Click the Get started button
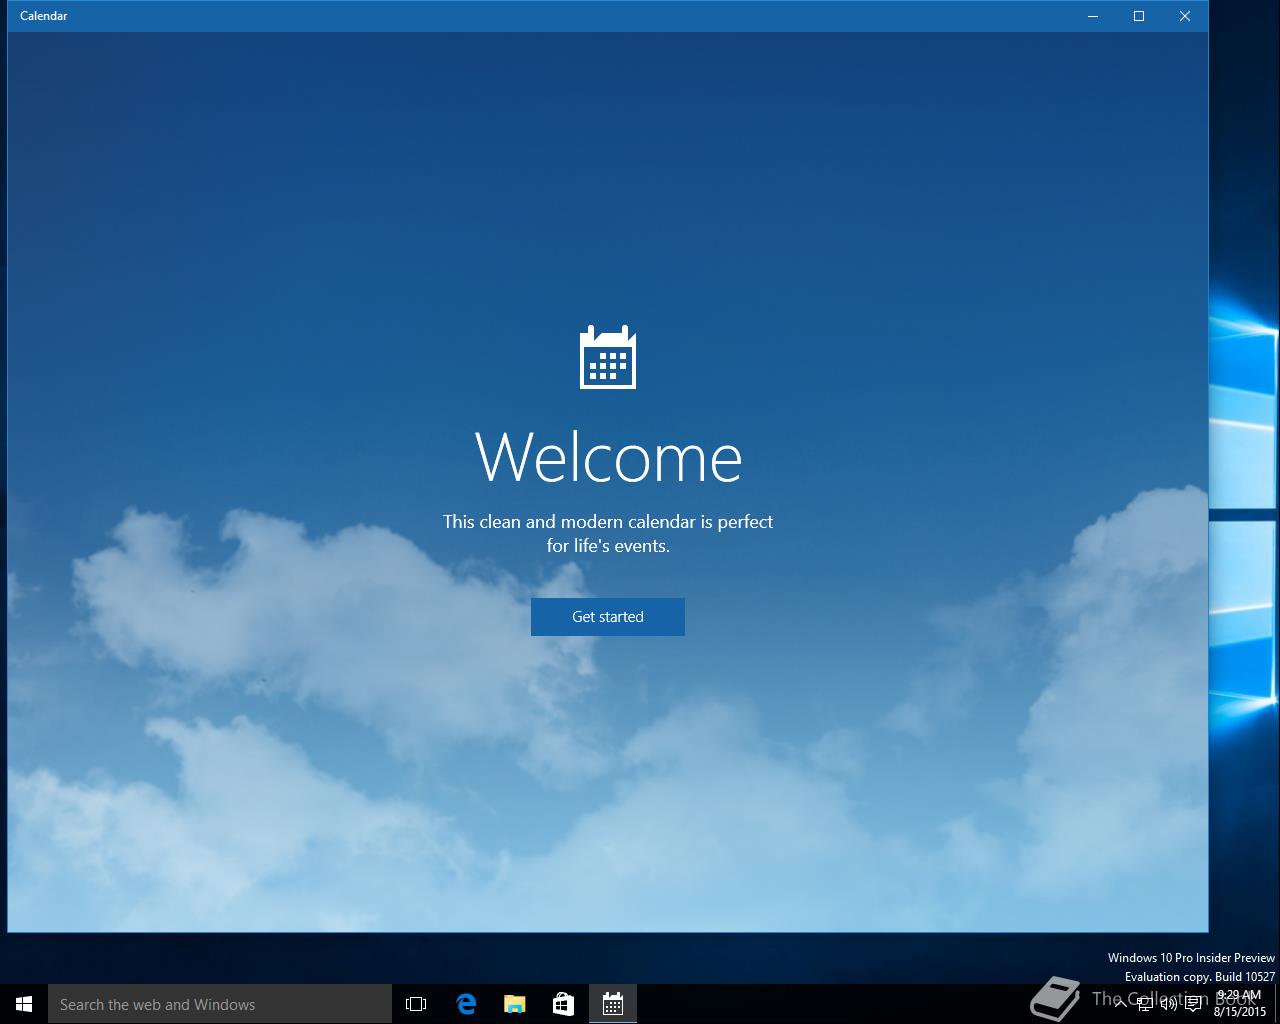The width and height of the screenshot is (1280, 1024). coord(608,617)
